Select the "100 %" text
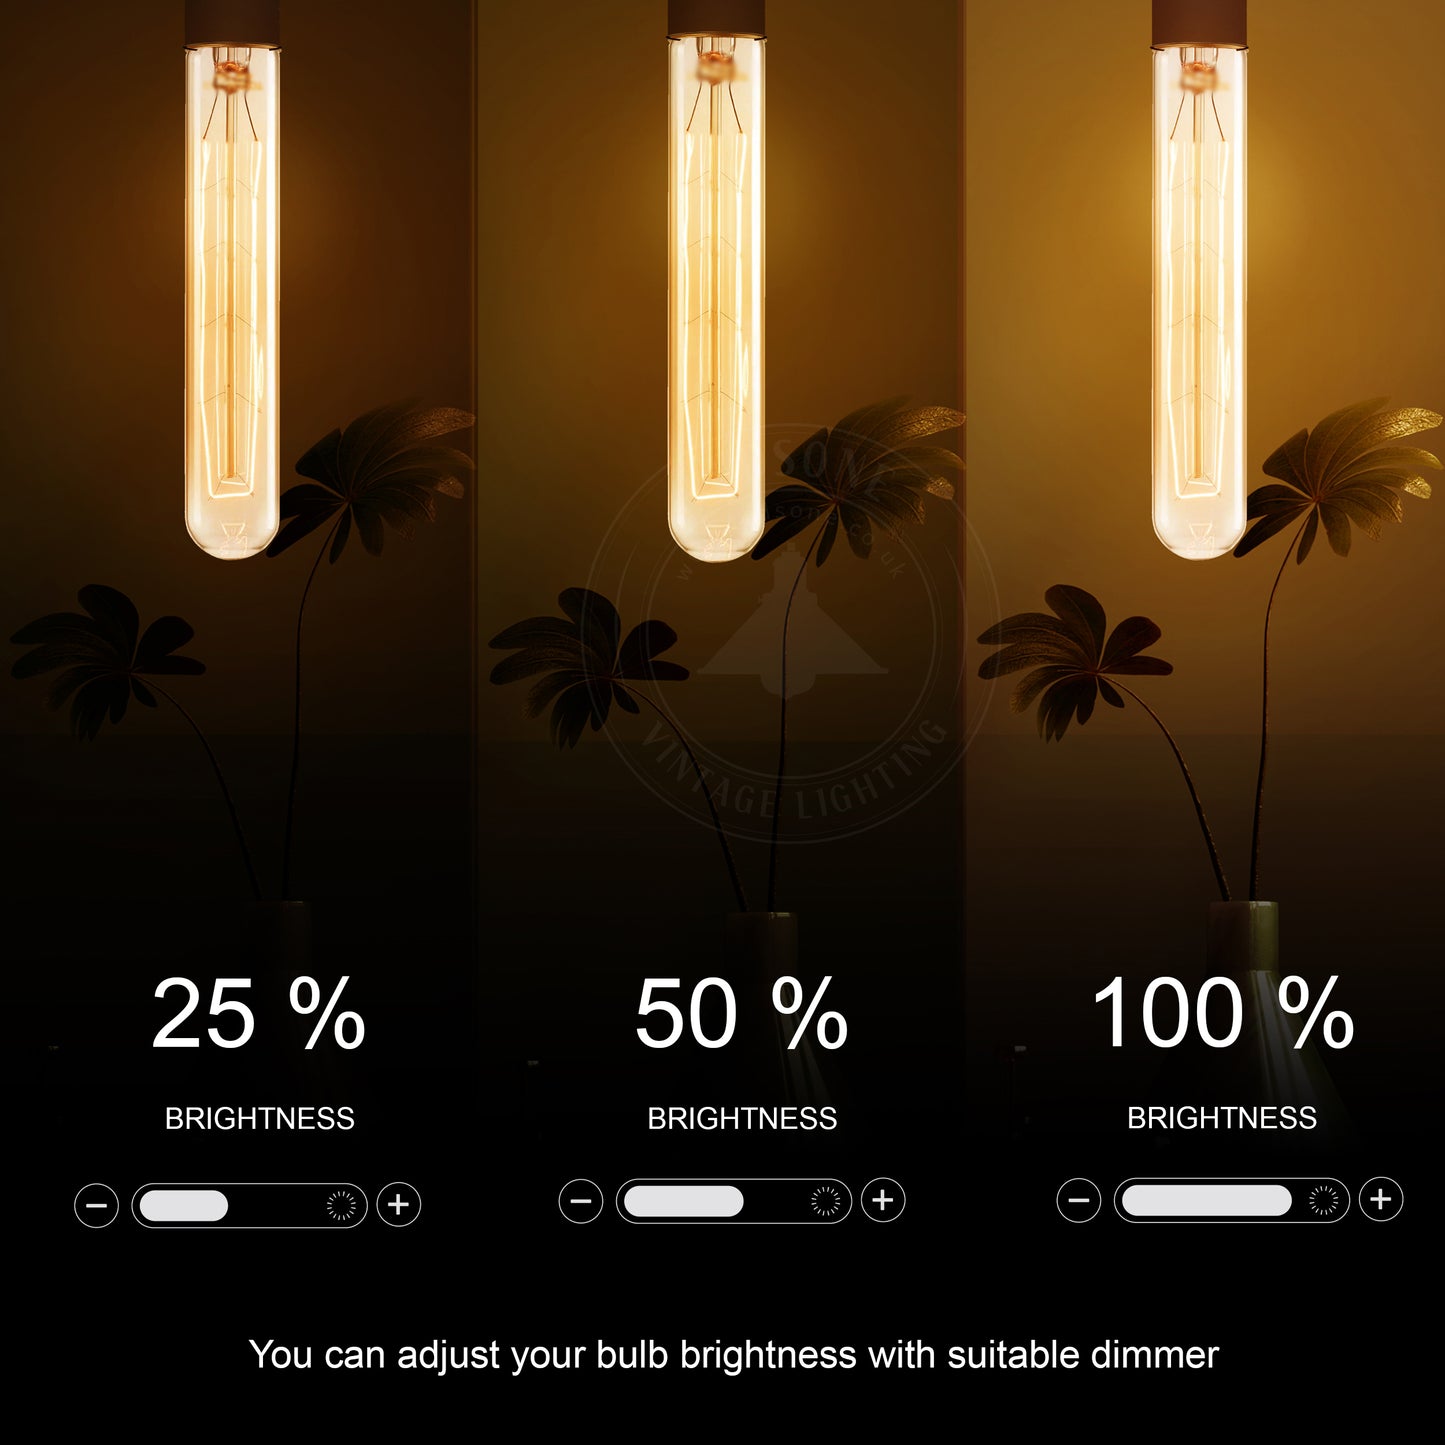Image resolution: width=1445 pixels, height=1445 pixels. click(x=1222, y=1014)
